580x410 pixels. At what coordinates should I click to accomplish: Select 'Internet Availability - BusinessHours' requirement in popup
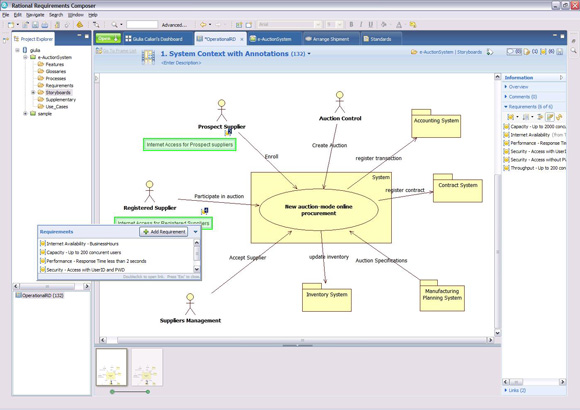[x=82, y=243]
